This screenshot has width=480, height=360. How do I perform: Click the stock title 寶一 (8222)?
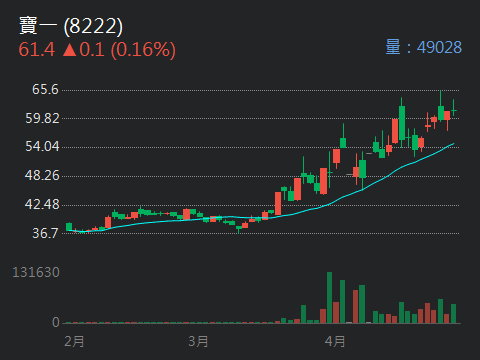pyautogui.click(x=71, y=26)
